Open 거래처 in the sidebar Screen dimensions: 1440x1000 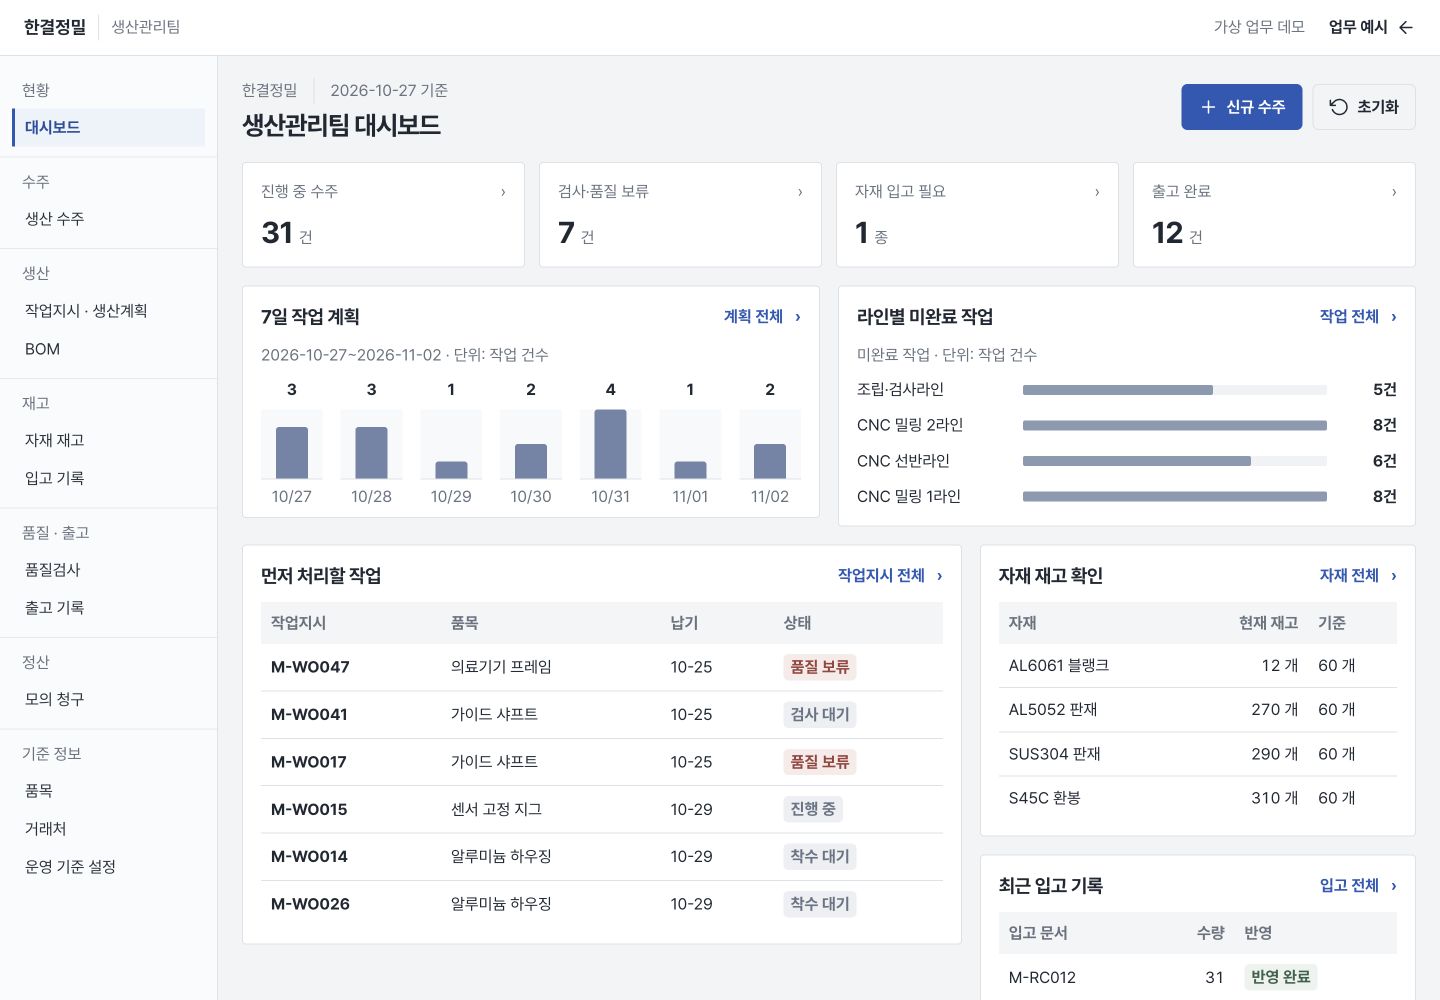coord(108,829)
